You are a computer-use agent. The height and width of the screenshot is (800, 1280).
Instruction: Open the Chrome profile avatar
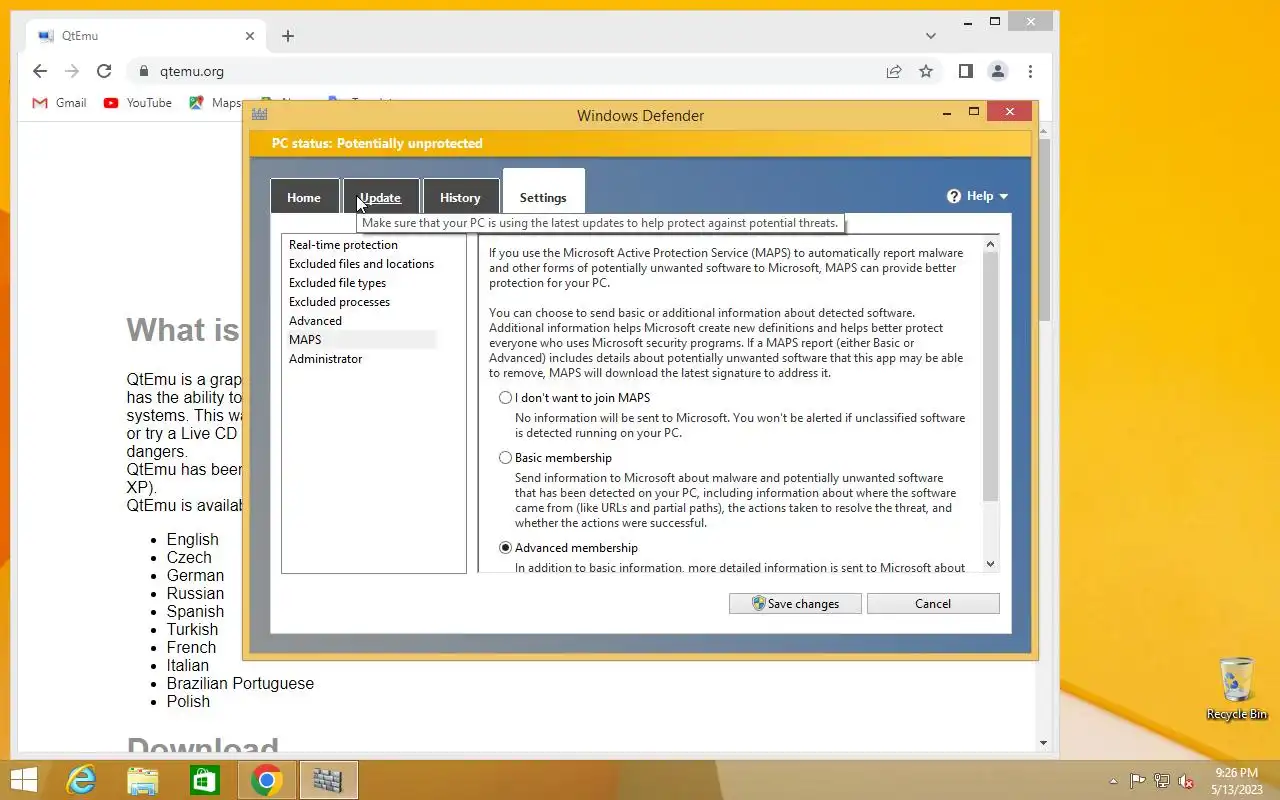[x=997, y=71]
